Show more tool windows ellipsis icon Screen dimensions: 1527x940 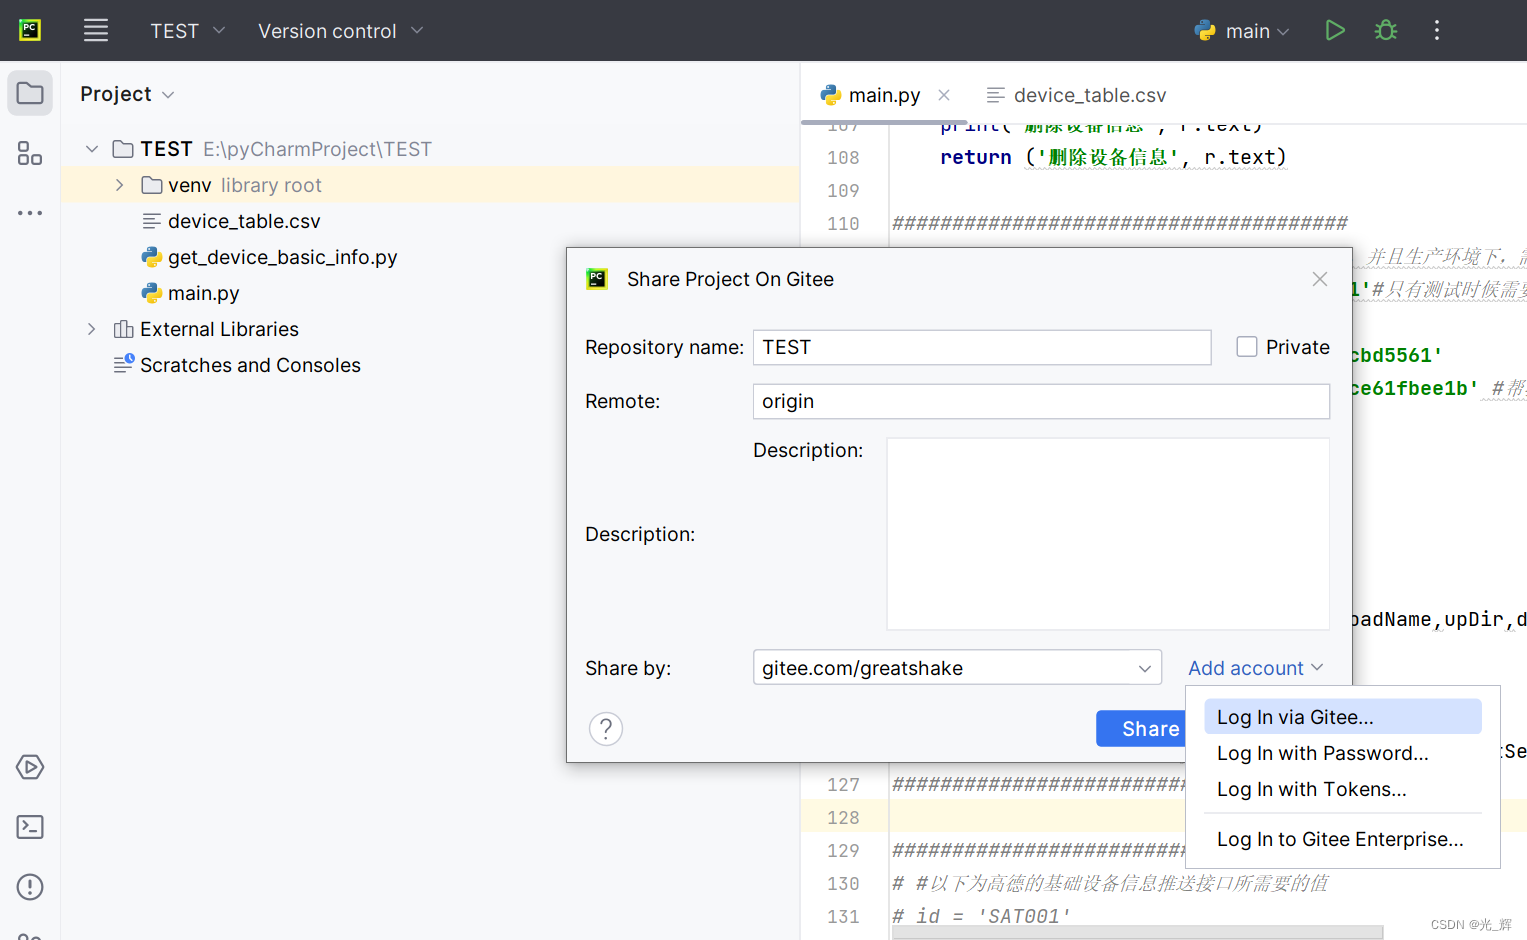[x=30, y=213]
